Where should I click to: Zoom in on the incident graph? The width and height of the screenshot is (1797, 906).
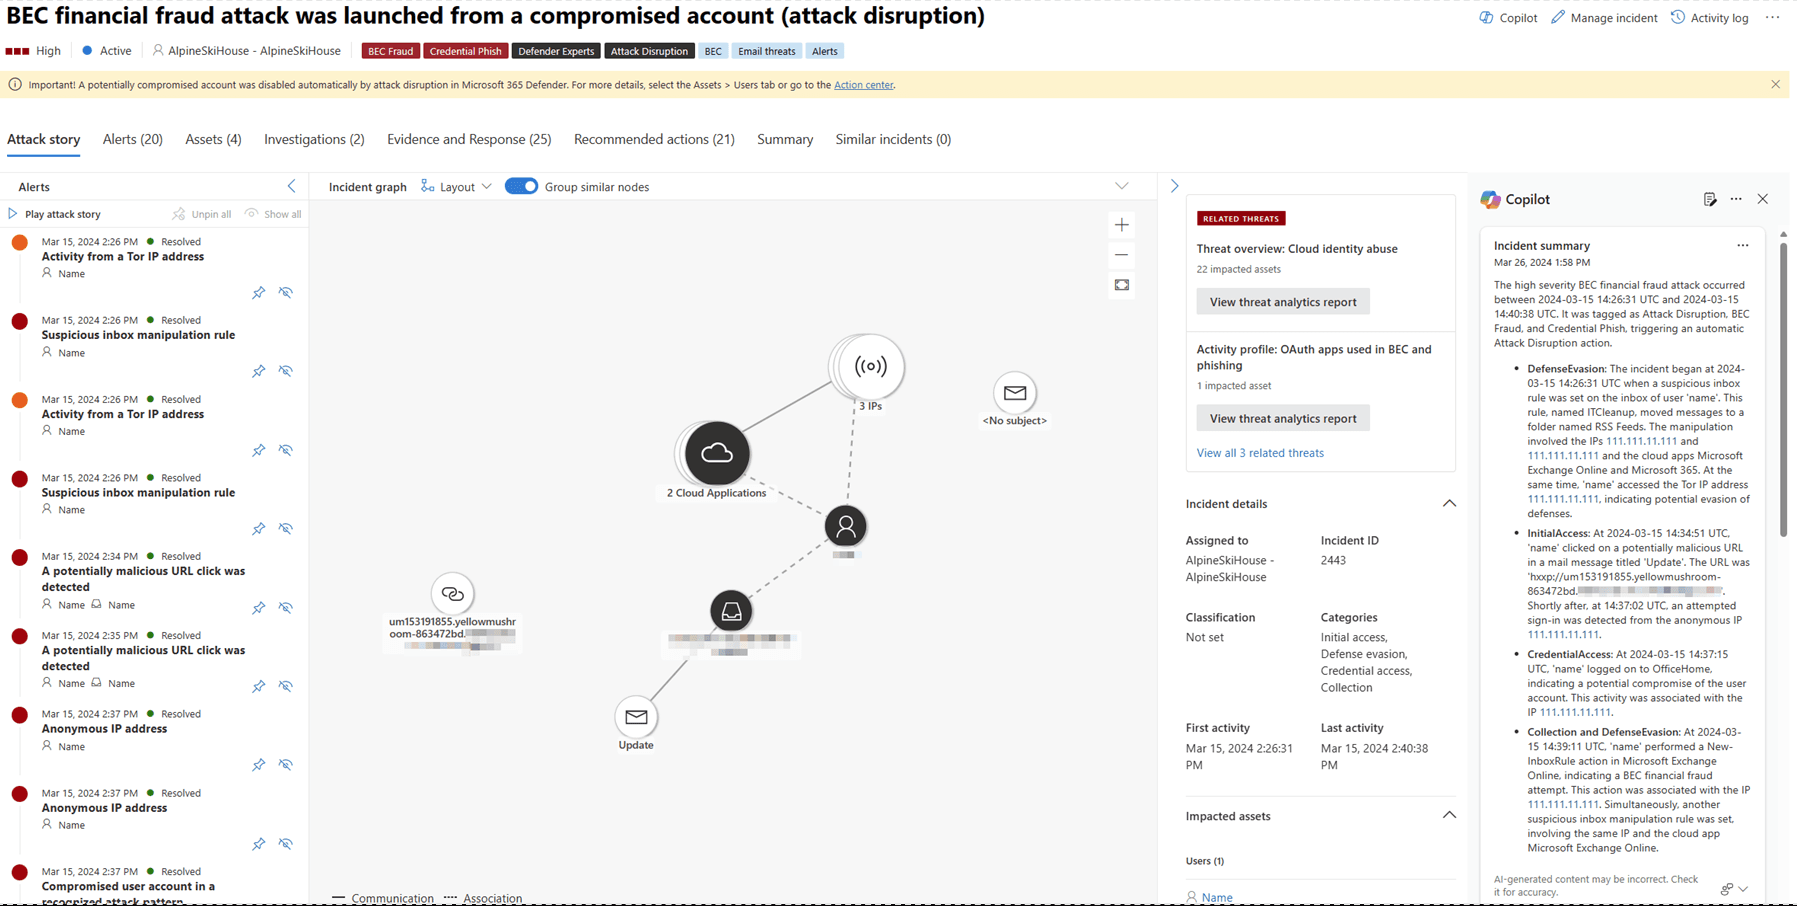pyautogui.click(x=1122, y=225)
